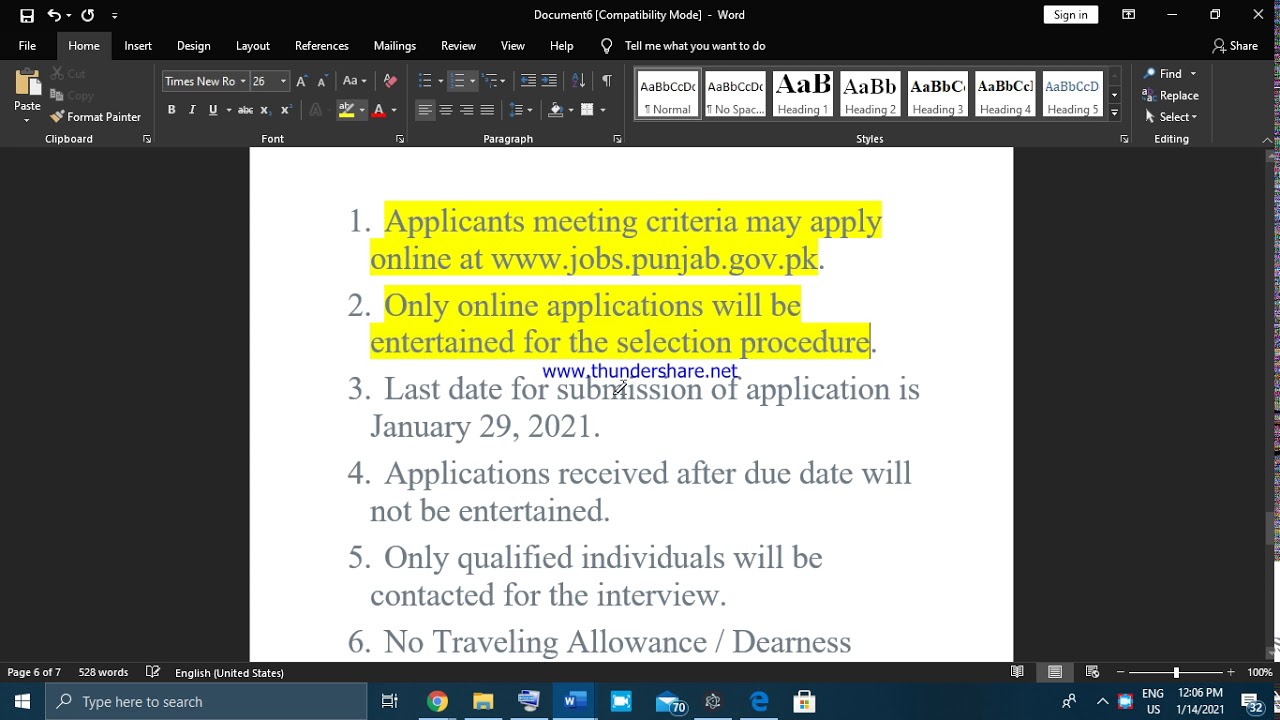
Task: Open the References tab
Action: (322, 46)
